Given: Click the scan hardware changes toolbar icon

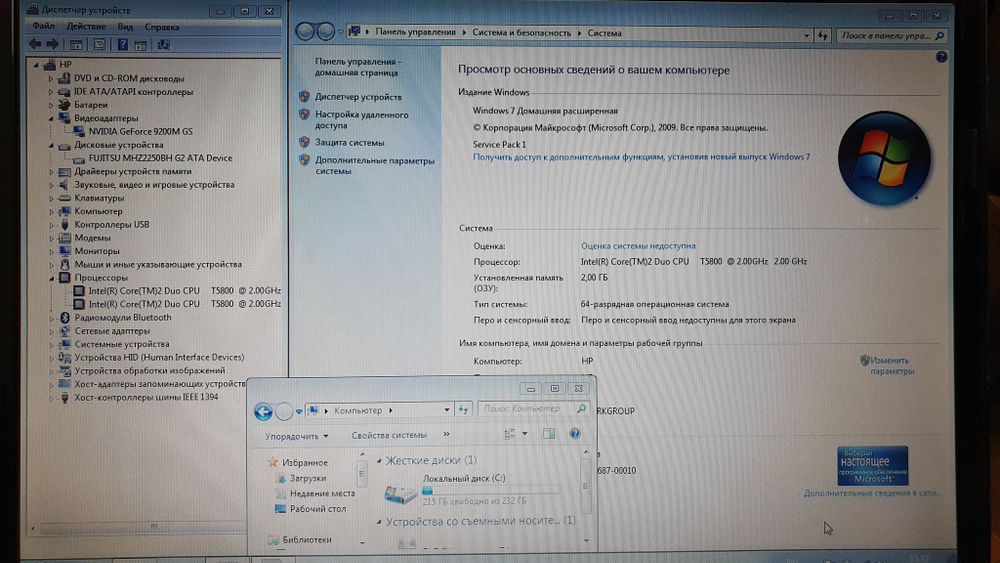Looking at the screenshot, I should pos(164,45).
